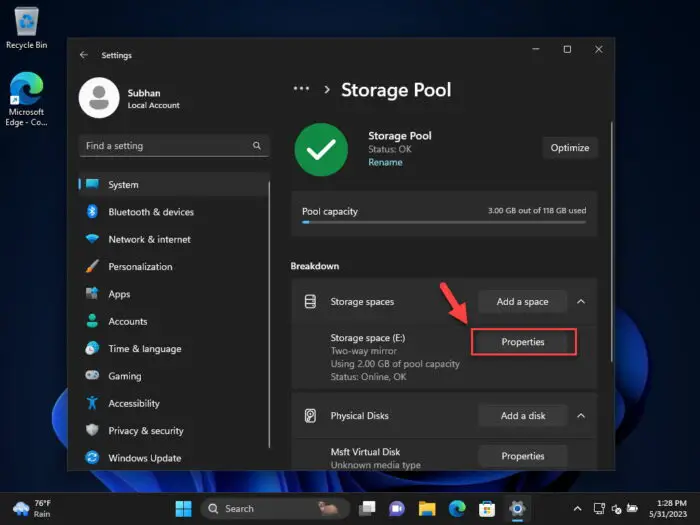Open Bluetooth & devices settings
700x525 pixels.
[173, 212]
